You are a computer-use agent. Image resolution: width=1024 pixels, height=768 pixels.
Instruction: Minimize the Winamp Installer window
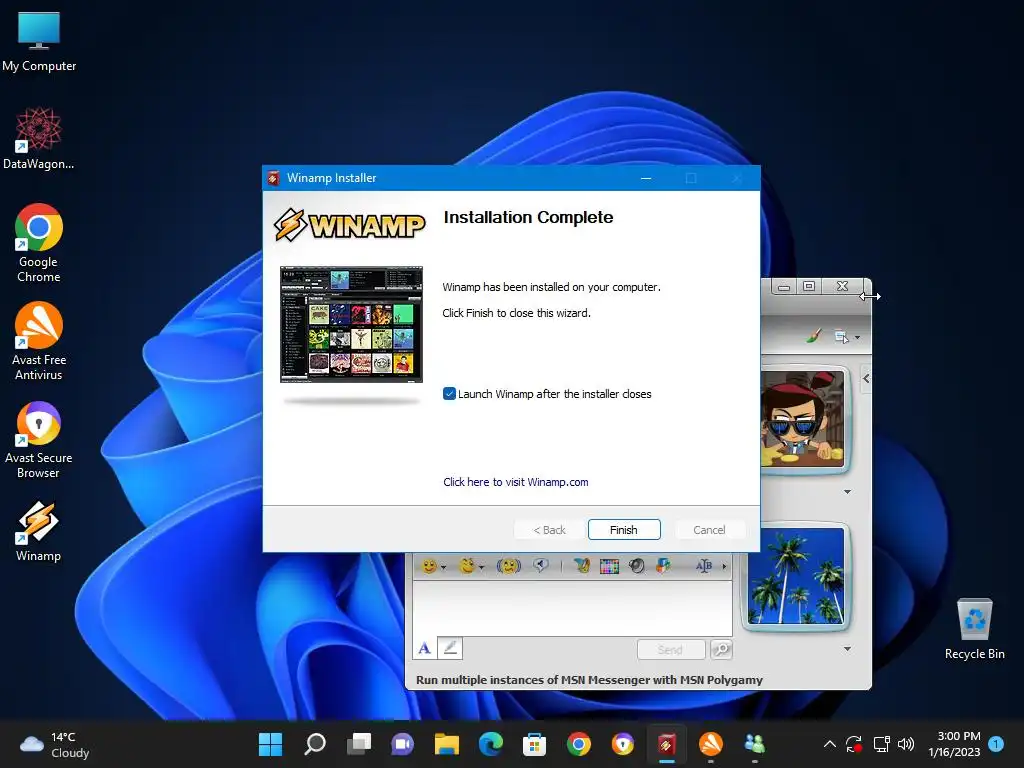coord(646,178)
